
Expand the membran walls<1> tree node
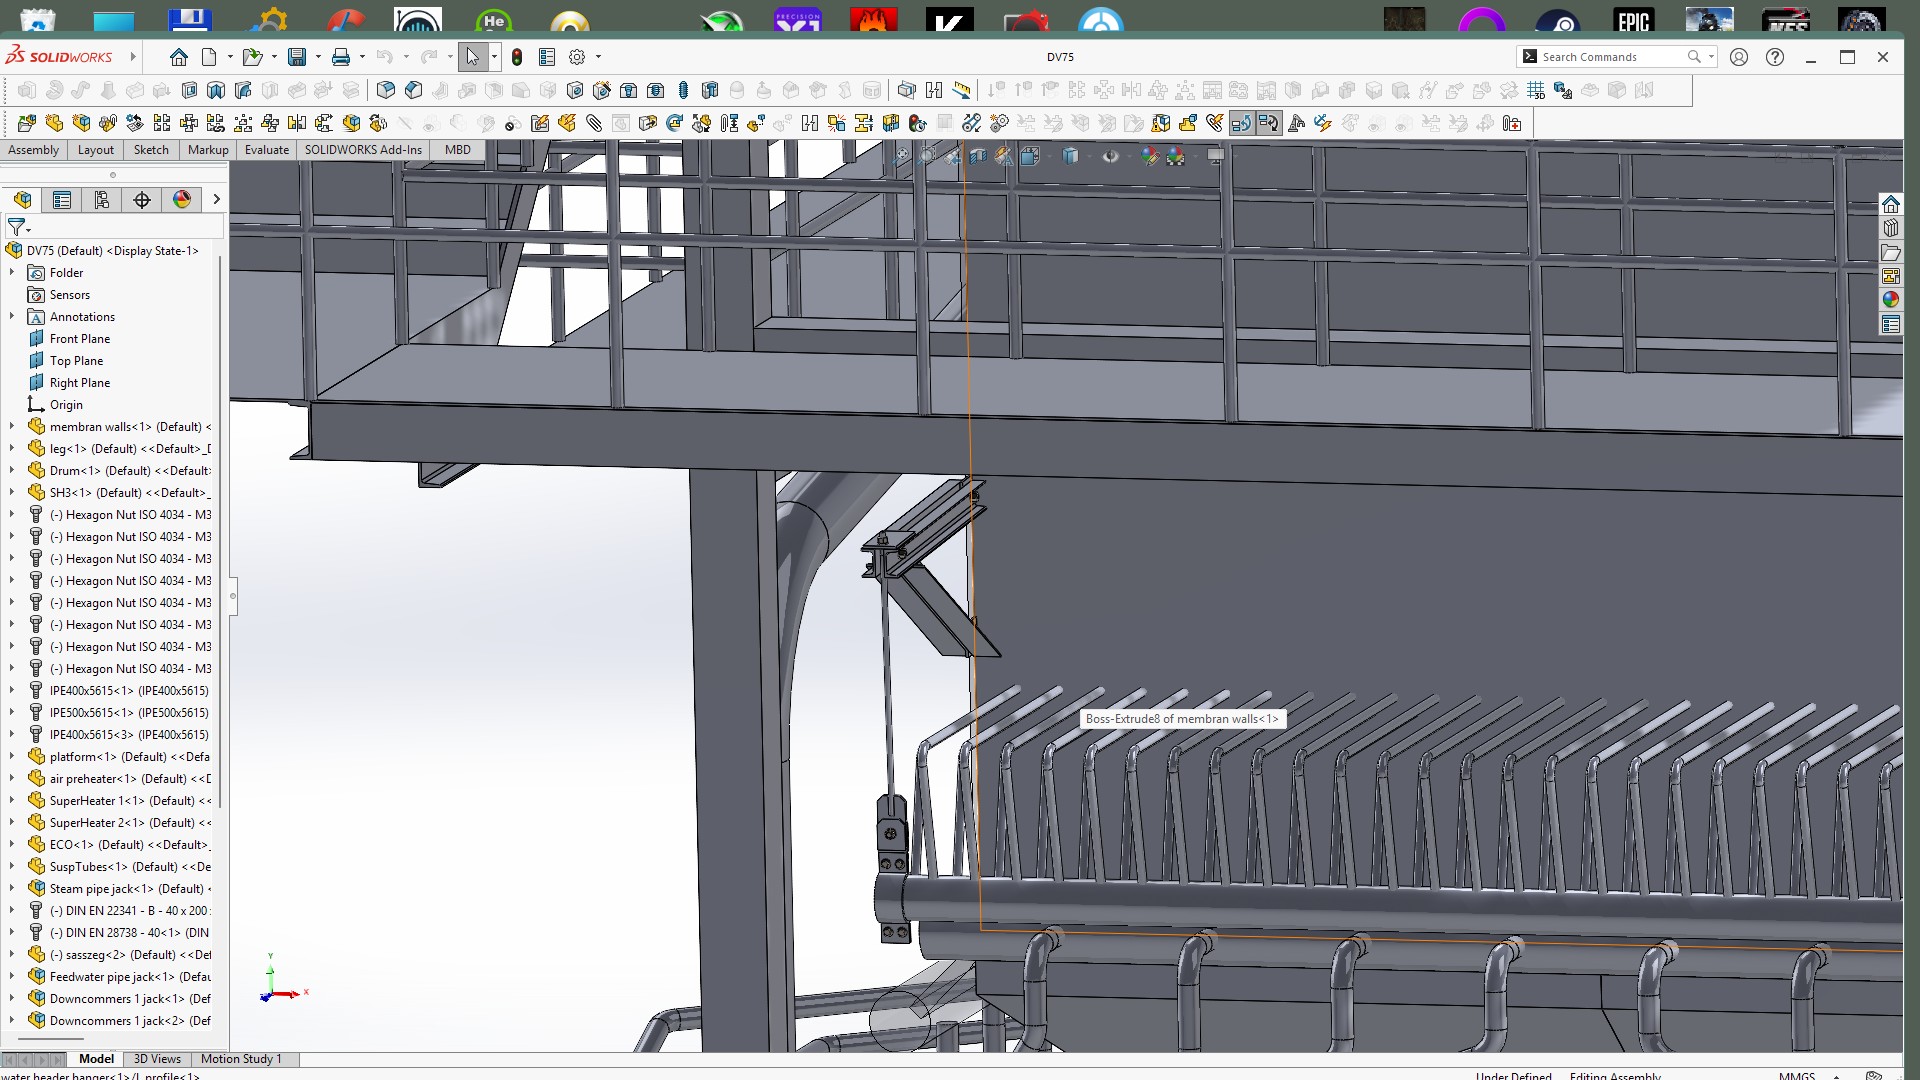(x=12, y=427)
